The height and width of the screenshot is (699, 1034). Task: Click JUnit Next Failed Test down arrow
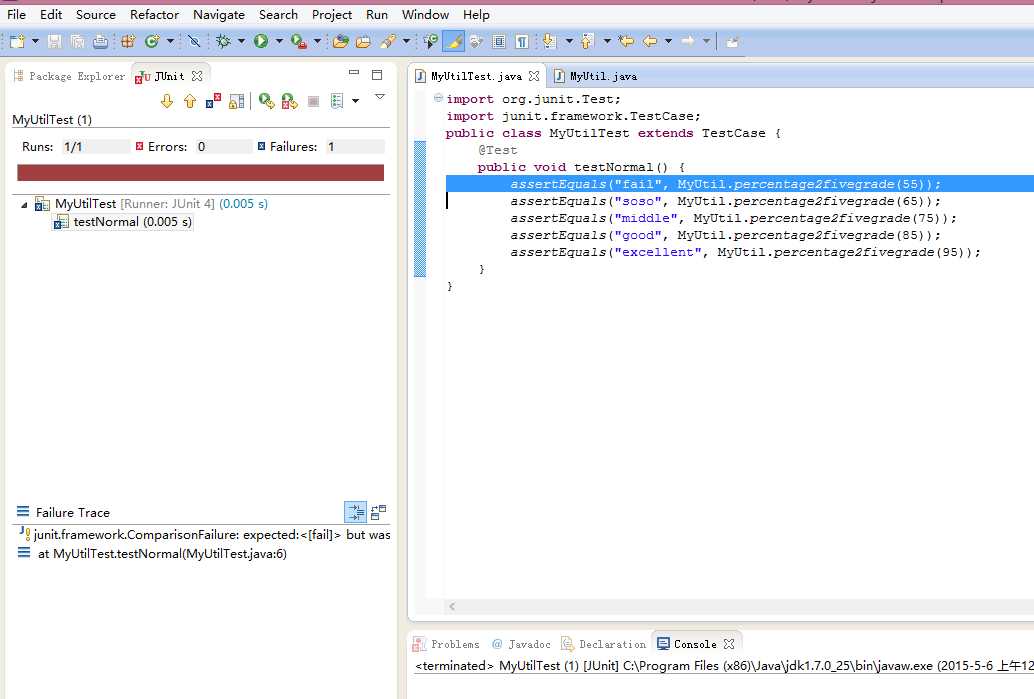click(167, 101)
